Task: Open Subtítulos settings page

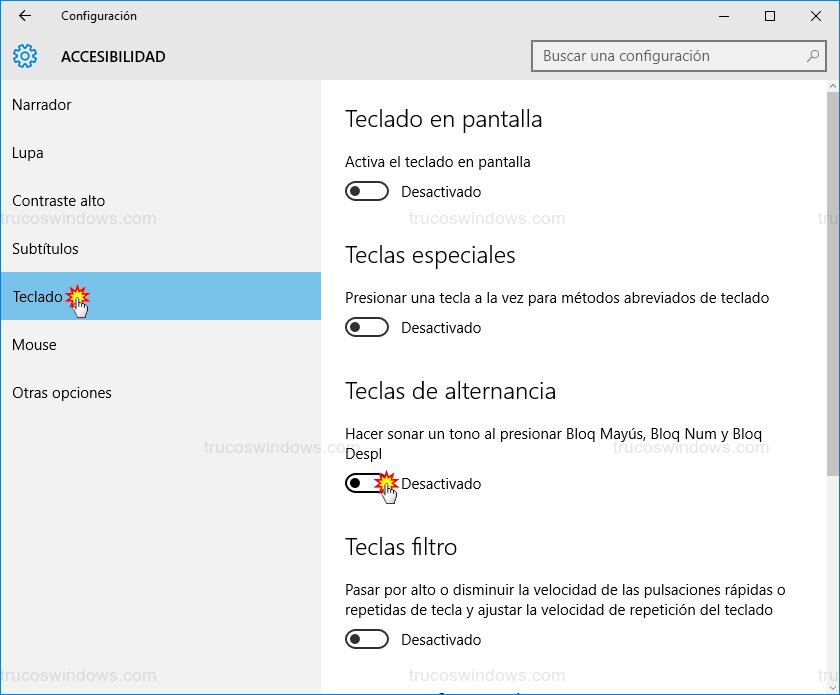Action: click(45, 249)
